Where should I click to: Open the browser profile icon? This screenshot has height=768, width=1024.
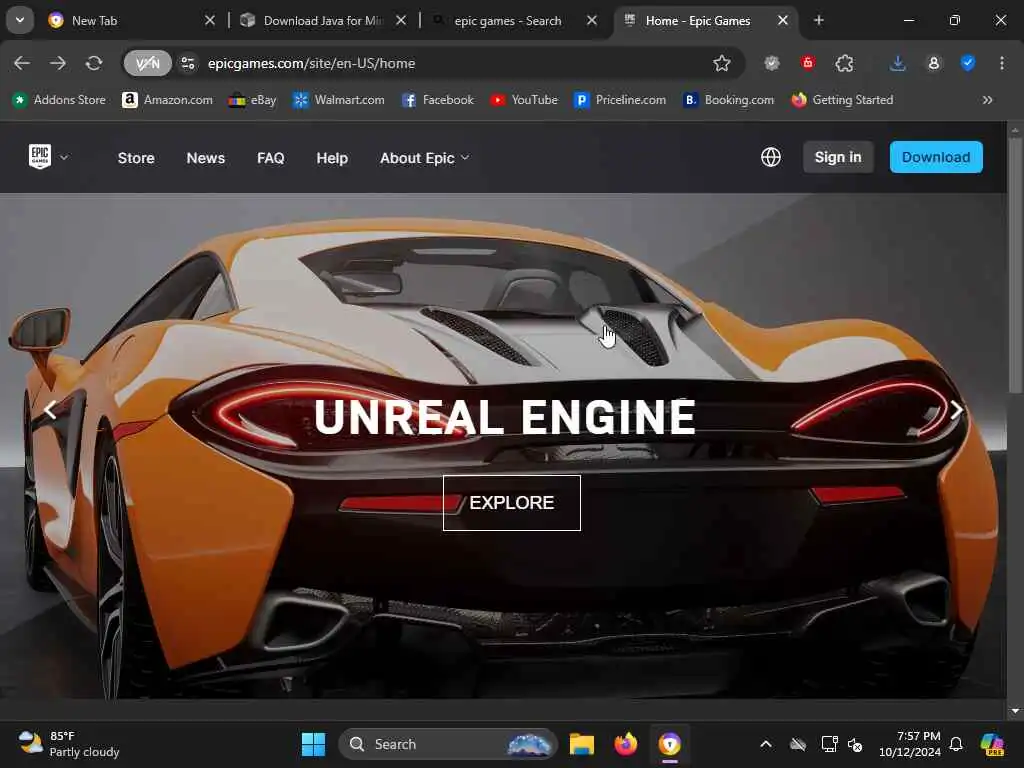click(x=934, y=63)
